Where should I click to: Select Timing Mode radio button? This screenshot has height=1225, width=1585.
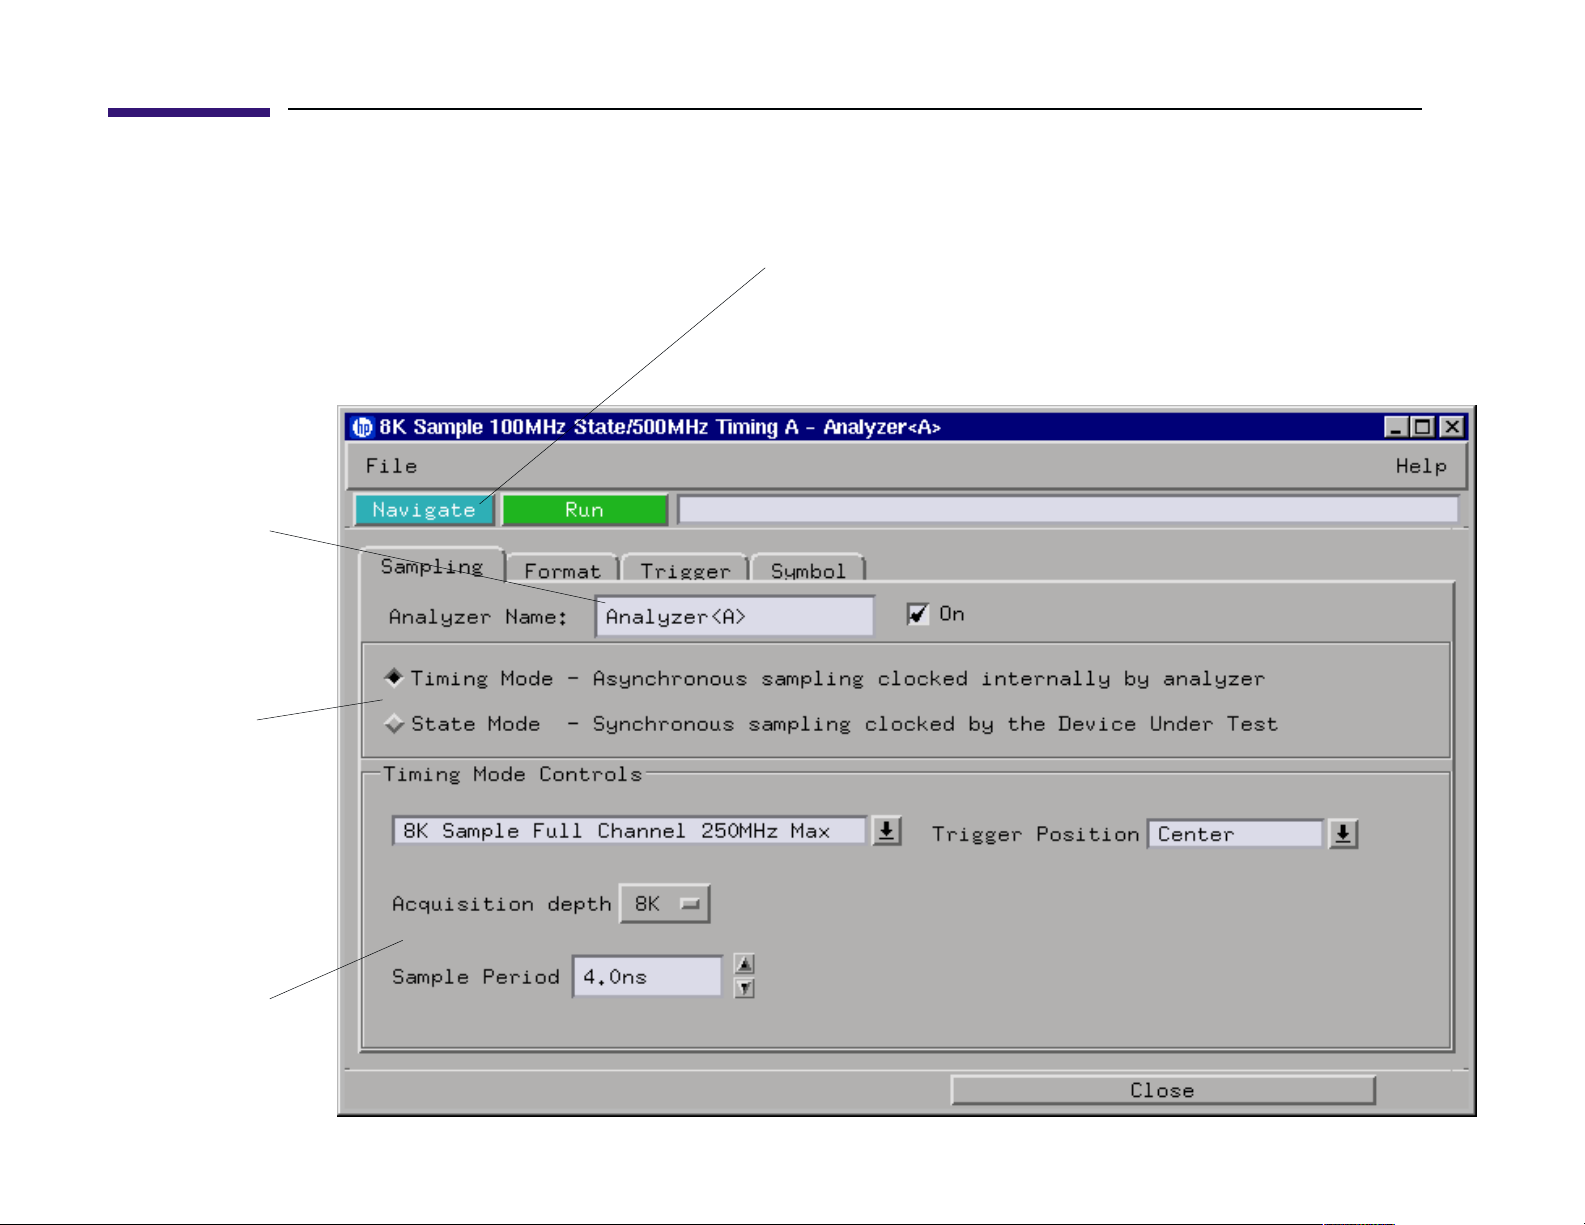[x=394, y=678]
